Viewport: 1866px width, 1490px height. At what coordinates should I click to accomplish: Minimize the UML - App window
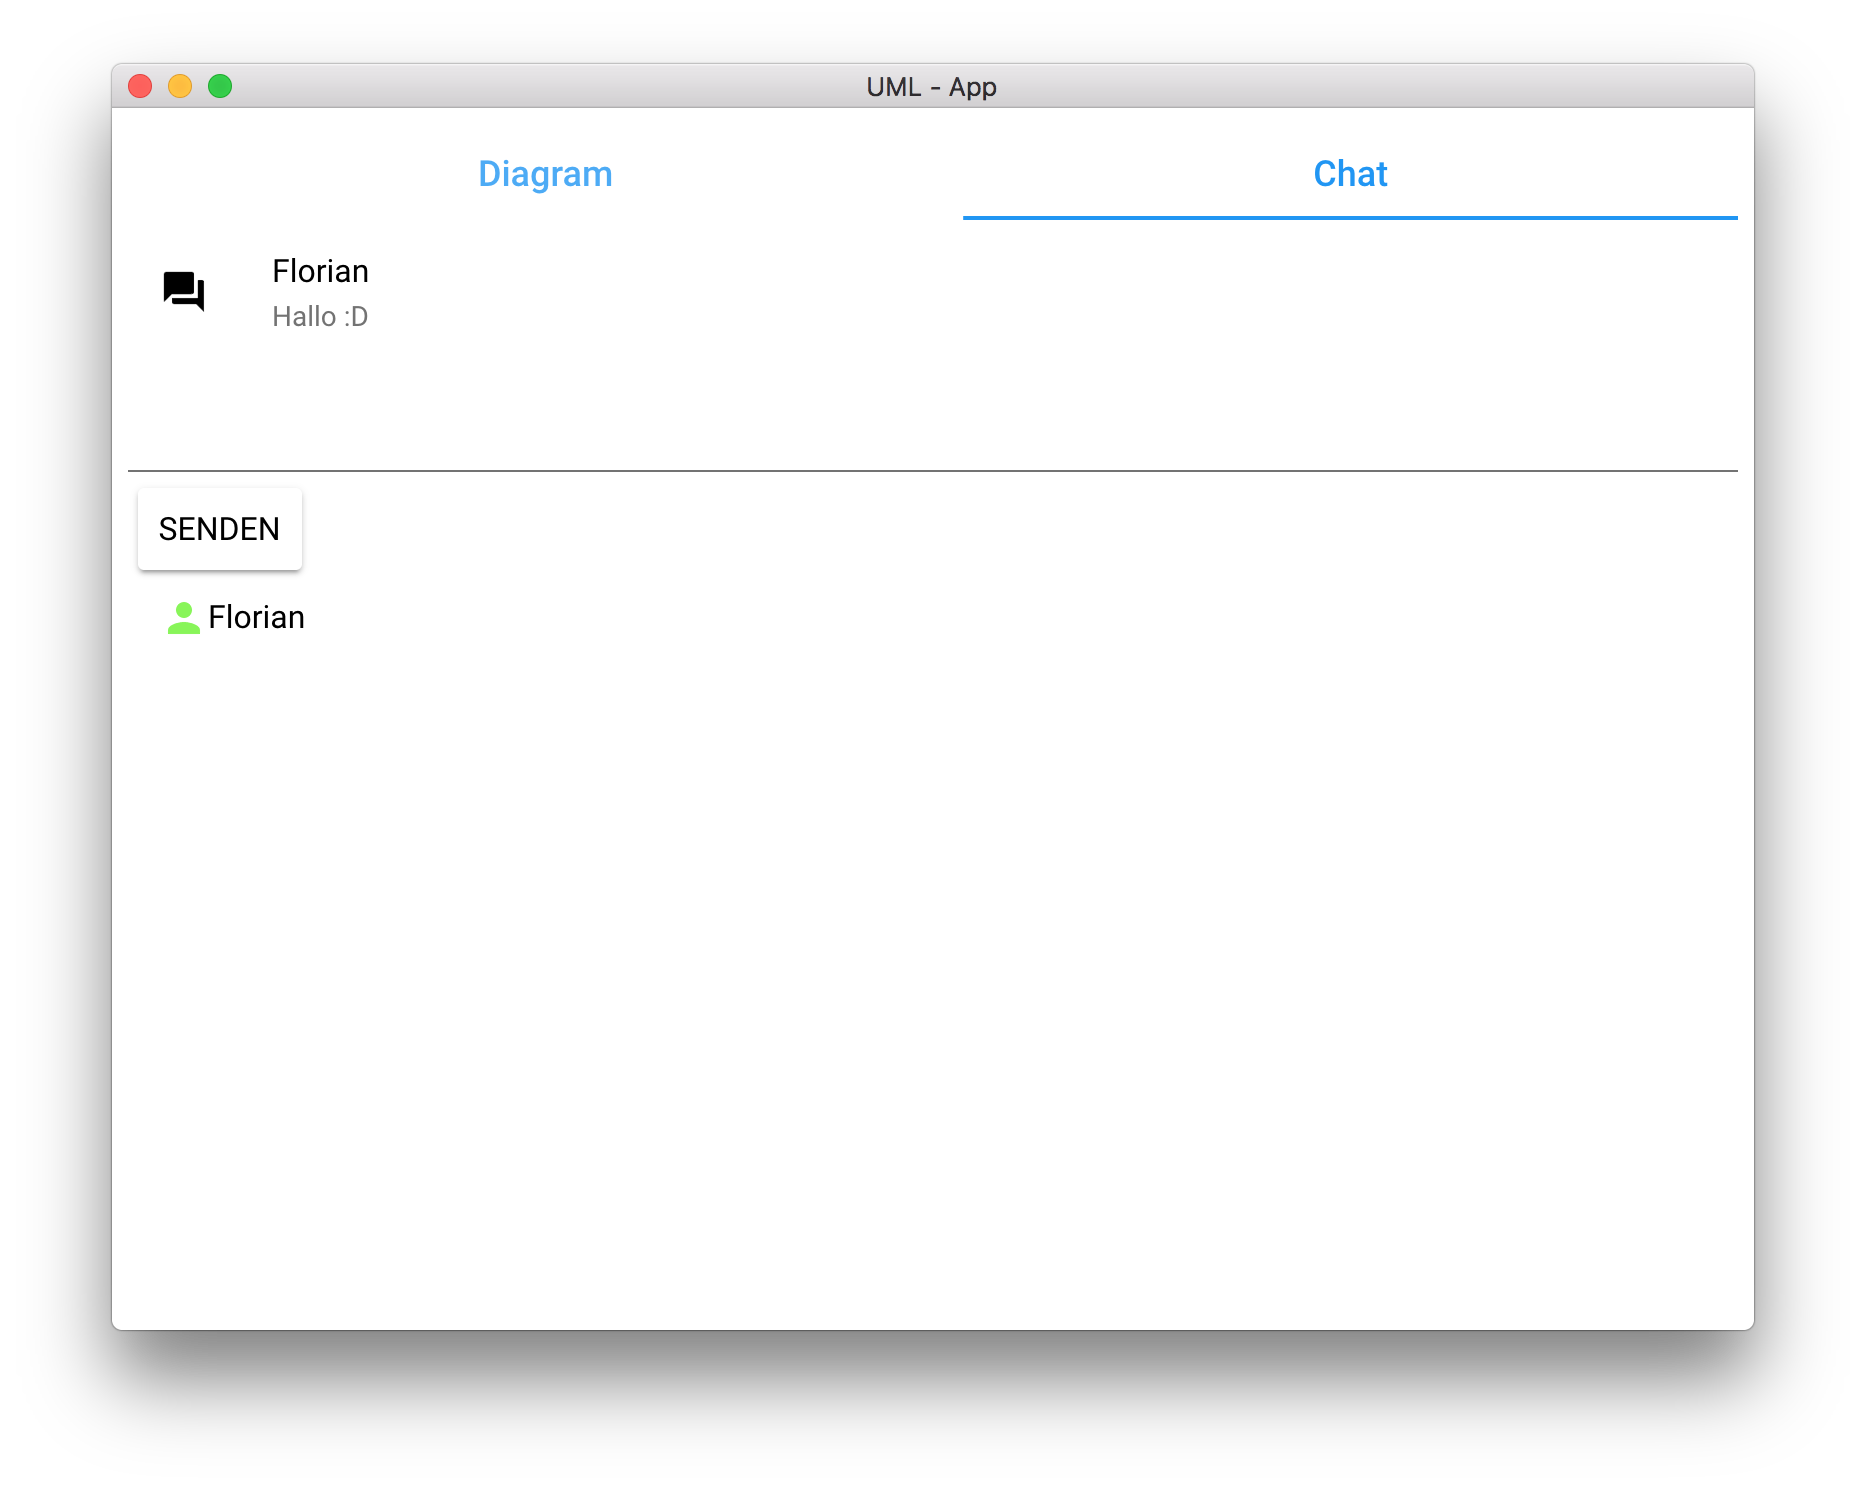(x=180, y=86)
